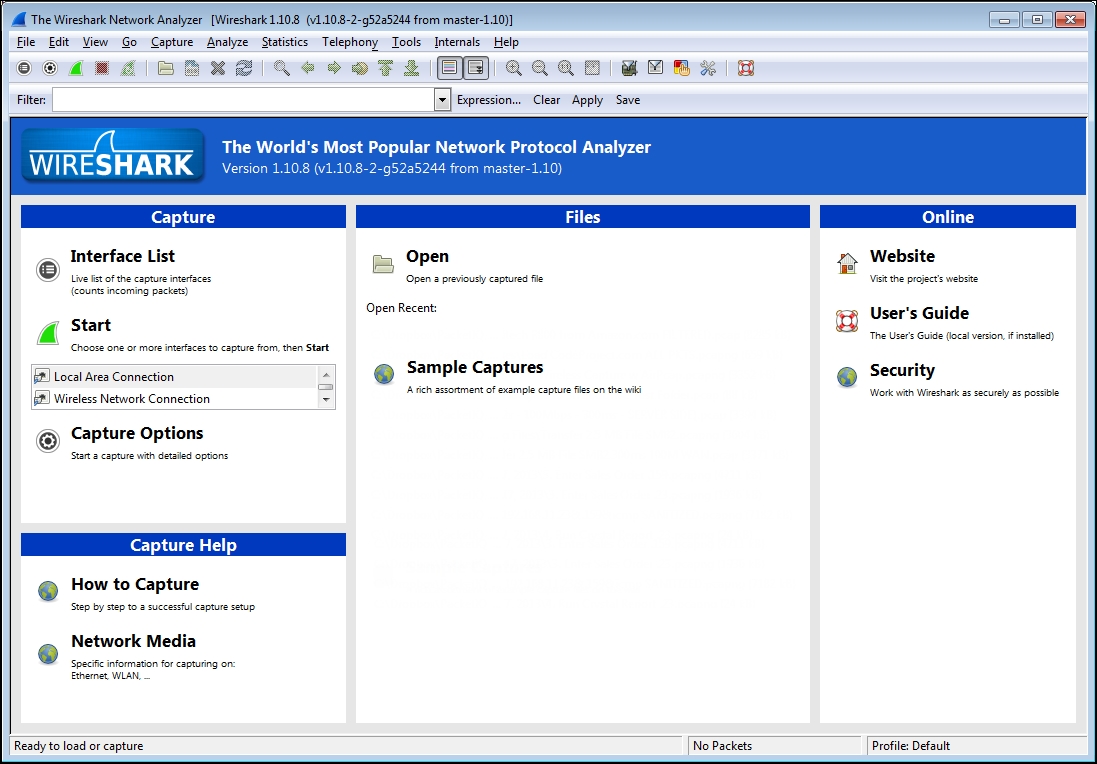Click the Apply filter button
Viewport: 1097px width, 764px height.
587,100
